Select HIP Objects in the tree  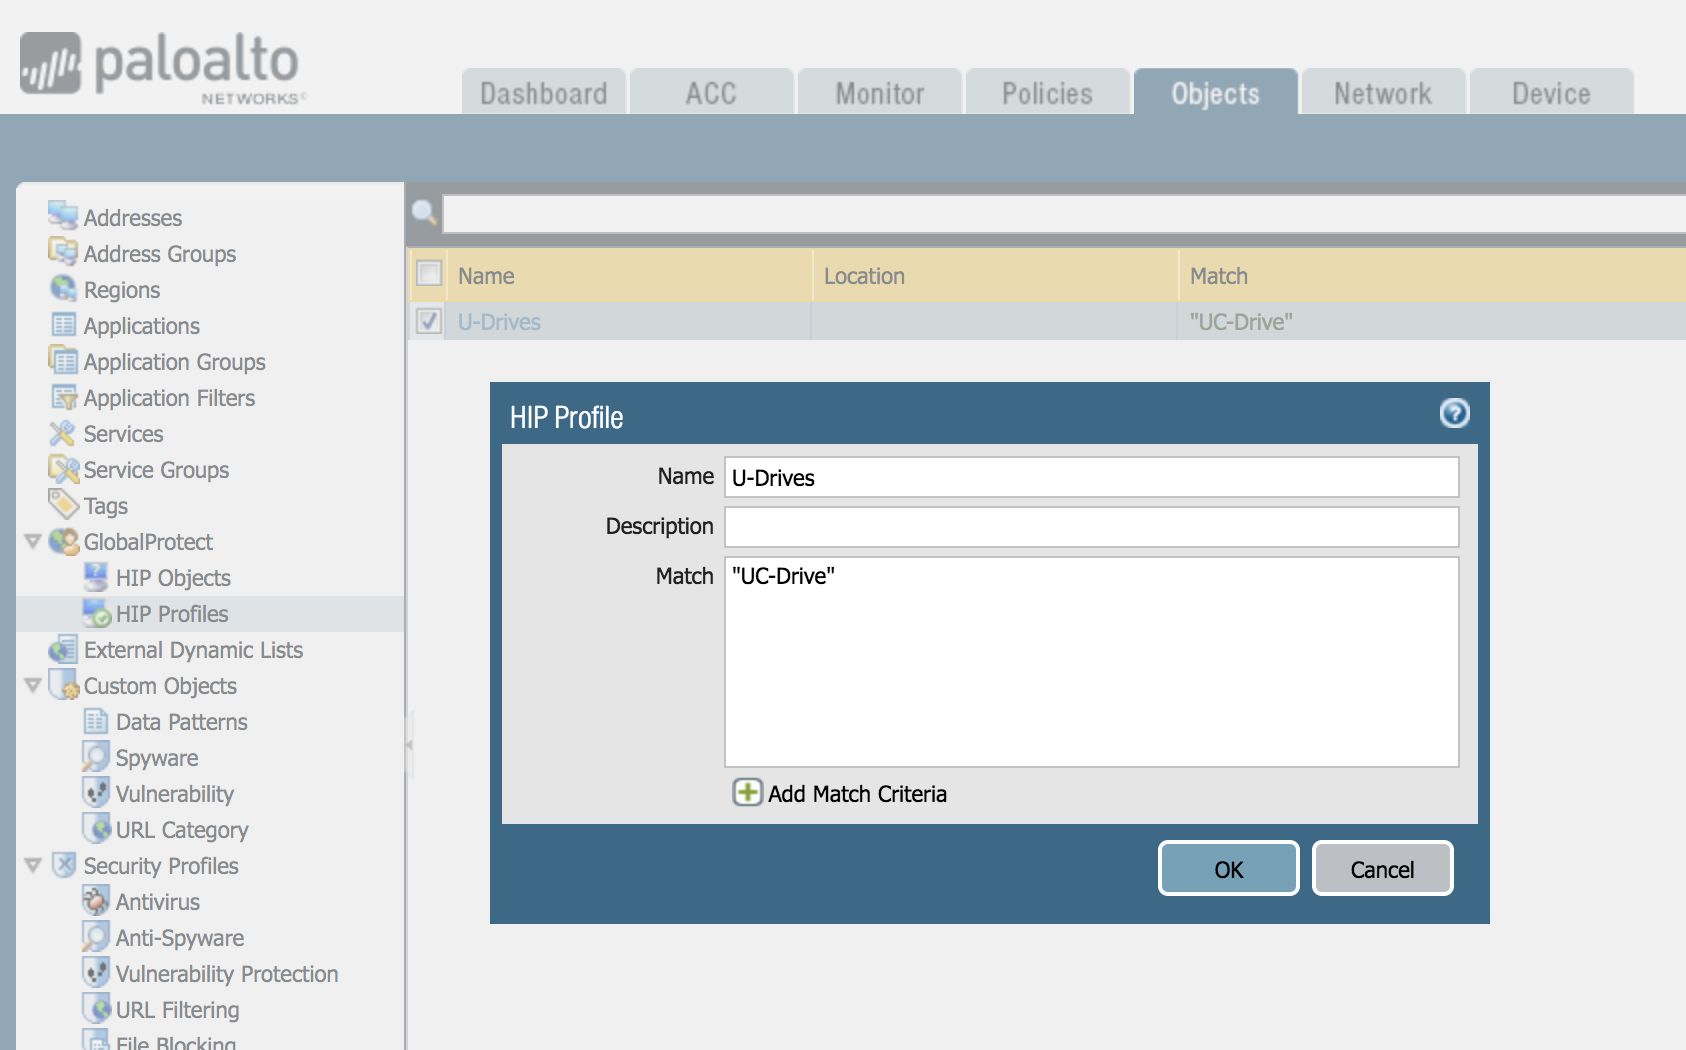pyautogui.click(x=173, y=578)
